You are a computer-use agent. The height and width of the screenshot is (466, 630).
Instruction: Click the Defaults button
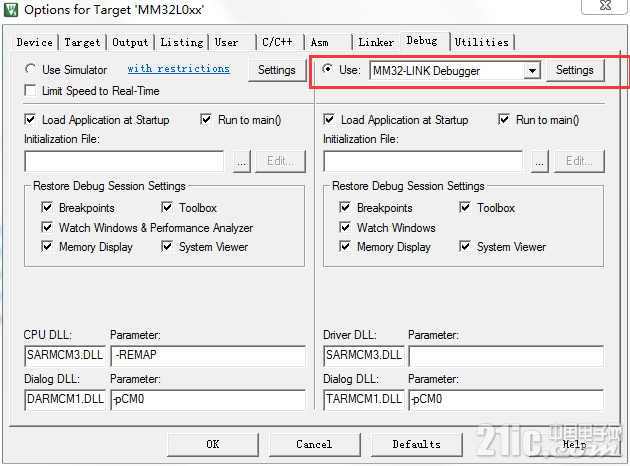[x=417, y=444]
